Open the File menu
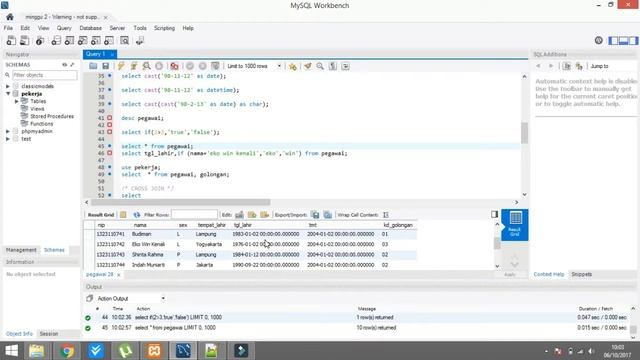Viewport: 640px width, 360px height. click(x=8, y=28)
